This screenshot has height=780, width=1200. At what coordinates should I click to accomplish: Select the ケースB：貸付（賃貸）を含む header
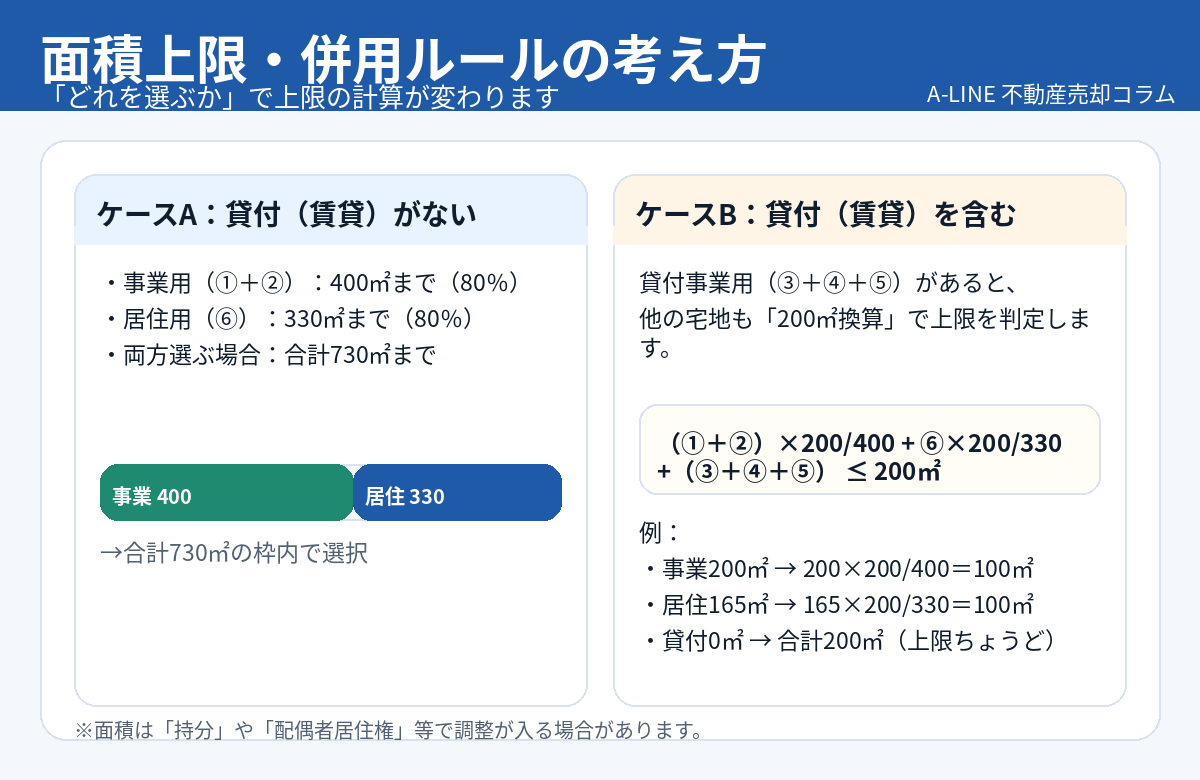click(825, 214)
